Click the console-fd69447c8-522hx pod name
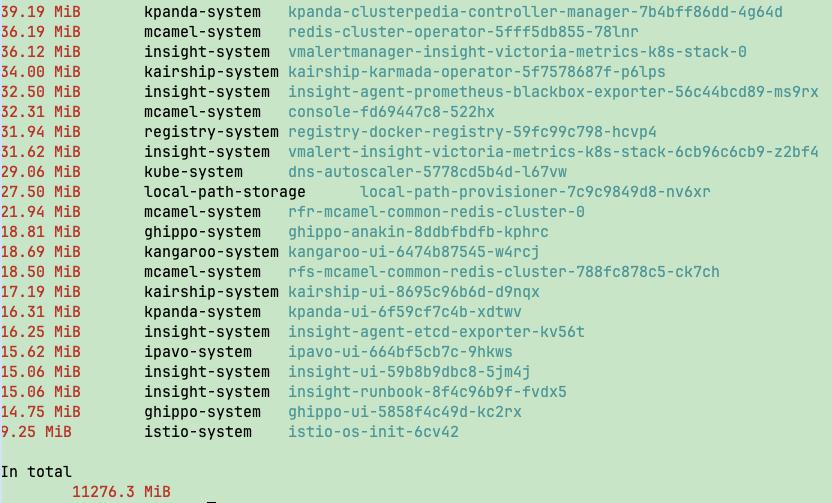 tap(391, 112)
